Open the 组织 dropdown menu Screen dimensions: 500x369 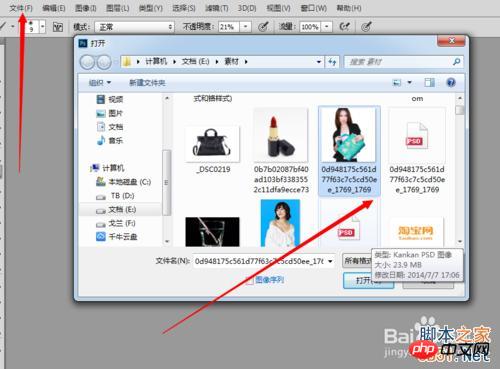(100, 83)
